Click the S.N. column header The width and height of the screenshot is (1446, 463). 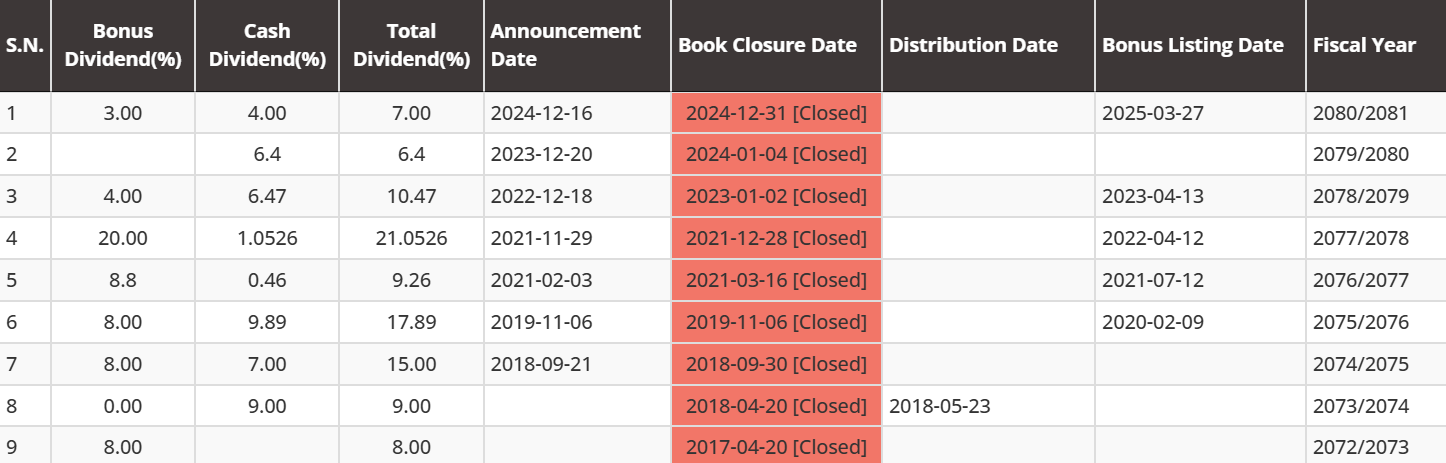pyautogui.click(x=25, y=45)
